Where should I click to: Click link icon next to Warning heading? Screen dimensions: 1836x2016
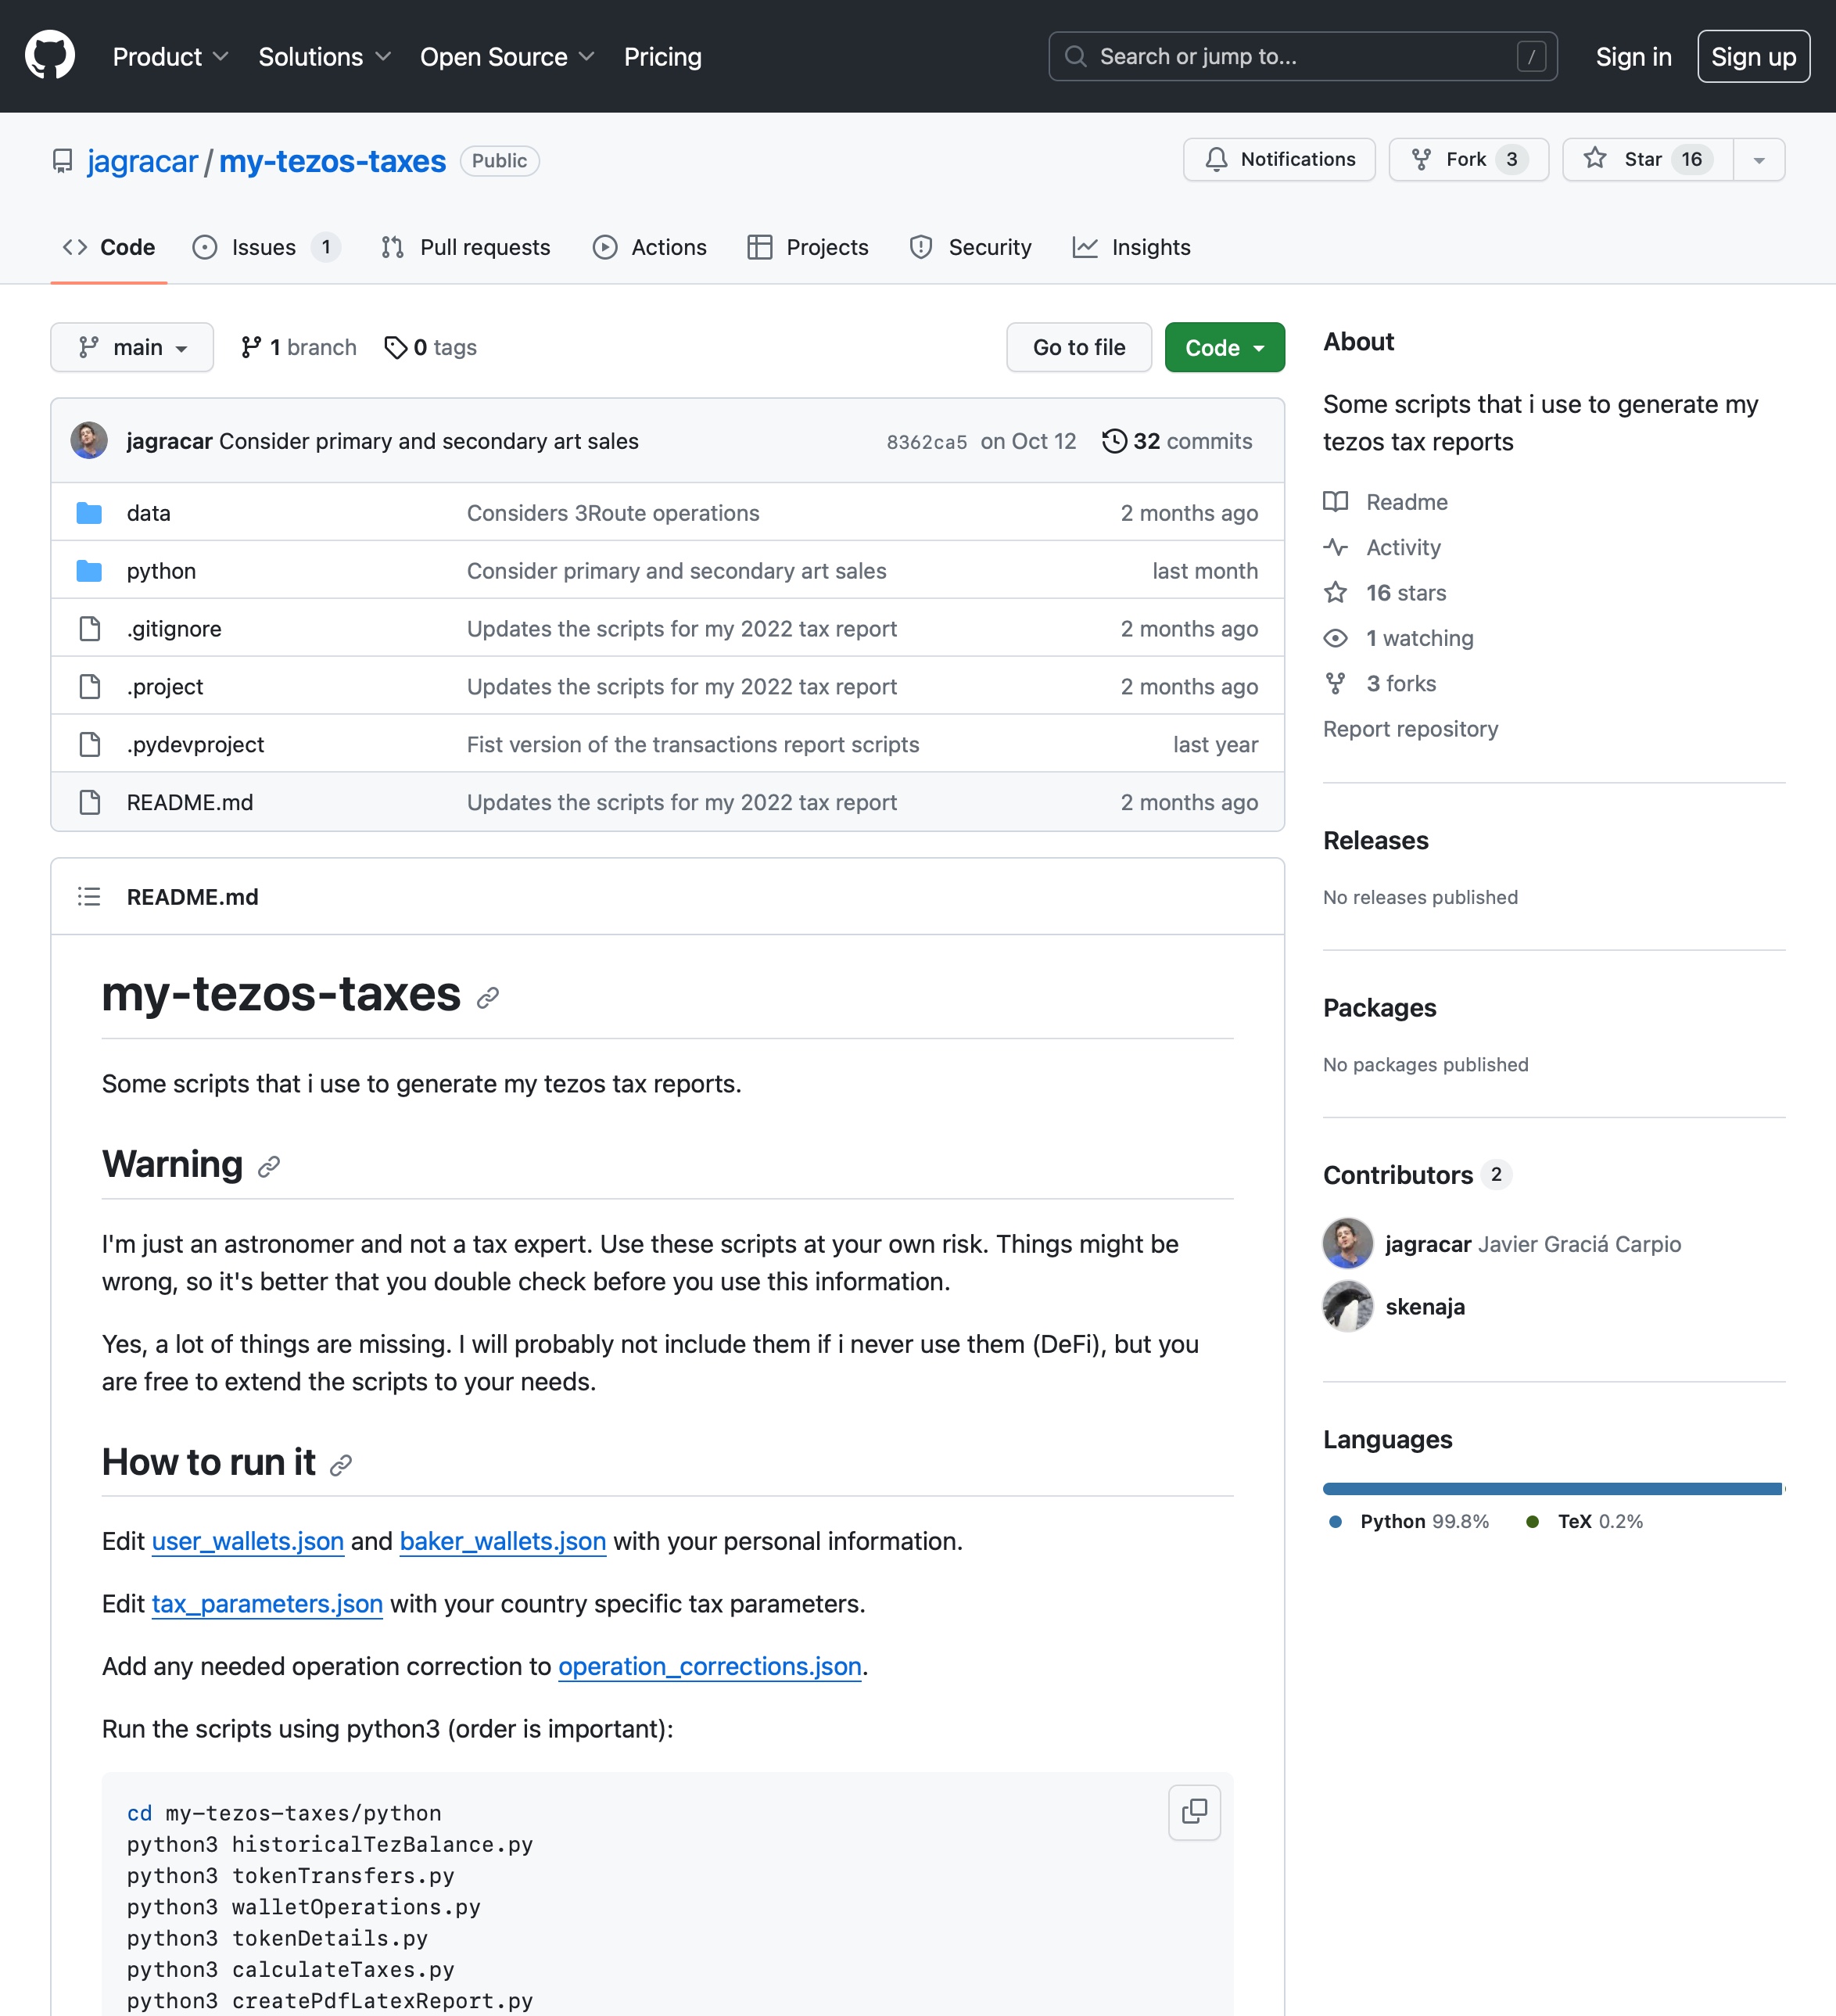[268, 1167]
